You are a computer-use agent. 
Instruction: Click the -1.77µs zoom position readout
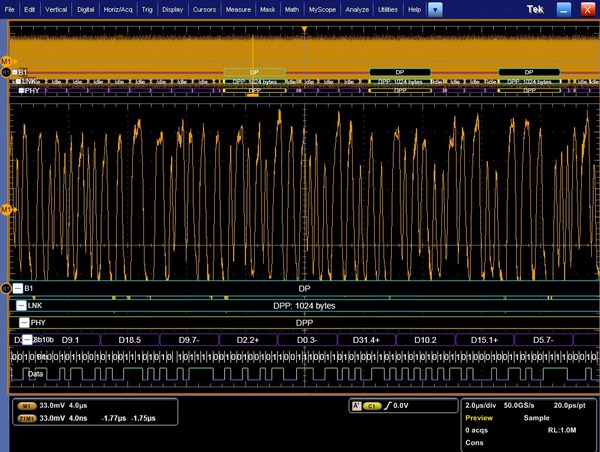click(114, 418)
